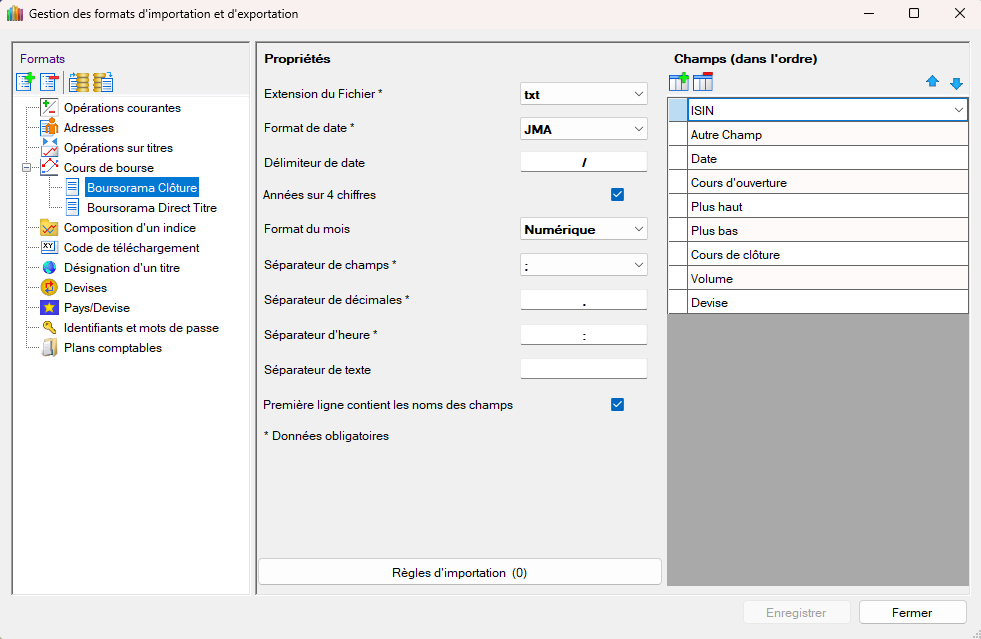Toggle Première ligne contient les noms des champs
This screenshot has height=639, width=981.
point(617,405)
